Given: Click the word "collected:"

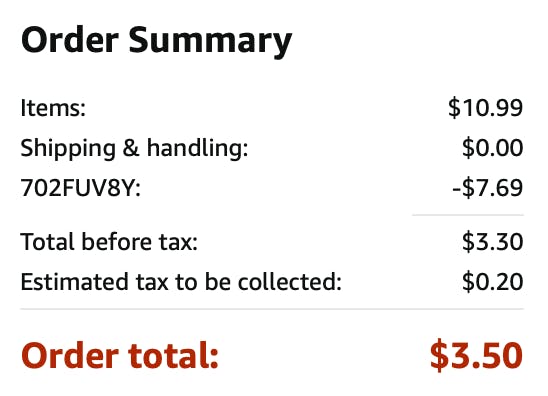Looking at the screenshot, I should [x=290, y=282].
